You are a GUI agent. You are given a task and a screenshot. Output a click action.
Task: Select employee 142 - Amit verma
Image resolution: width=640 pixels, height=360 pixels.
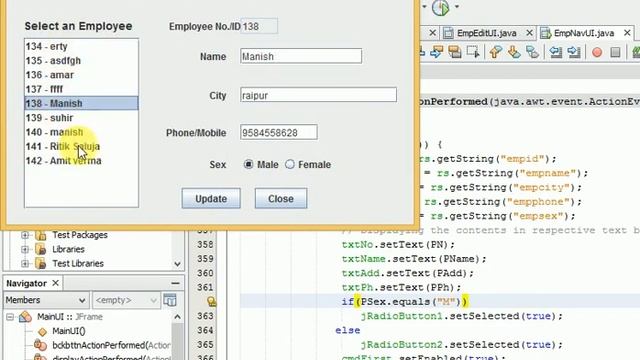[x=81, y=161]
